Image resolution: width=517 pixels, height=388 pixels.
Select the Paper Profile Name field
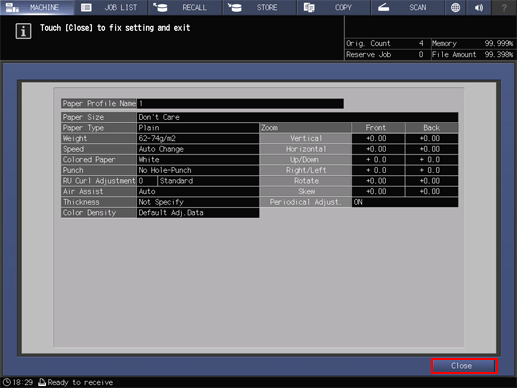click(240, 104)
